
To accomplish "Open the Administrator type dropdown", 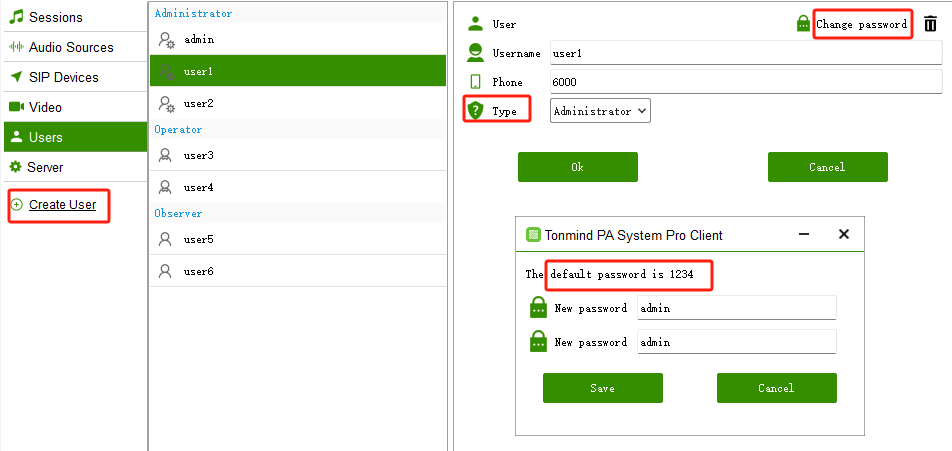I will click(600, 111).
